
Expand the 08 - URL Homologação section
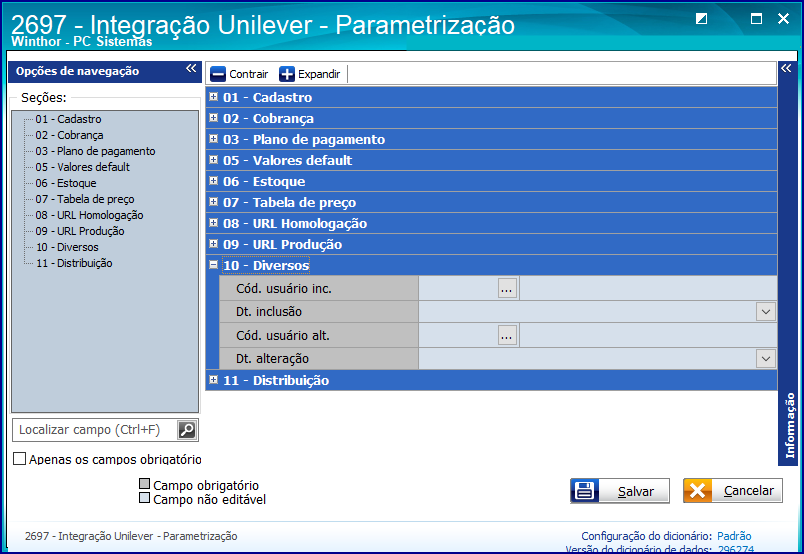[x=214, y=223]
